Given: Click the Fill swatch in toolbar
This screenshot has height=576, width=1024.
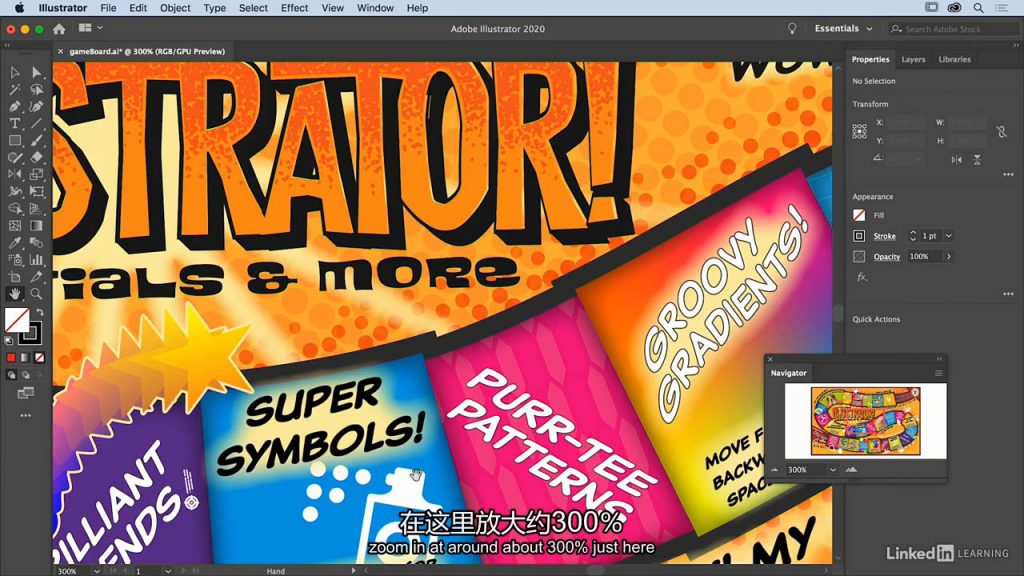Looking at the screenshot, I should tap(16, 321).
